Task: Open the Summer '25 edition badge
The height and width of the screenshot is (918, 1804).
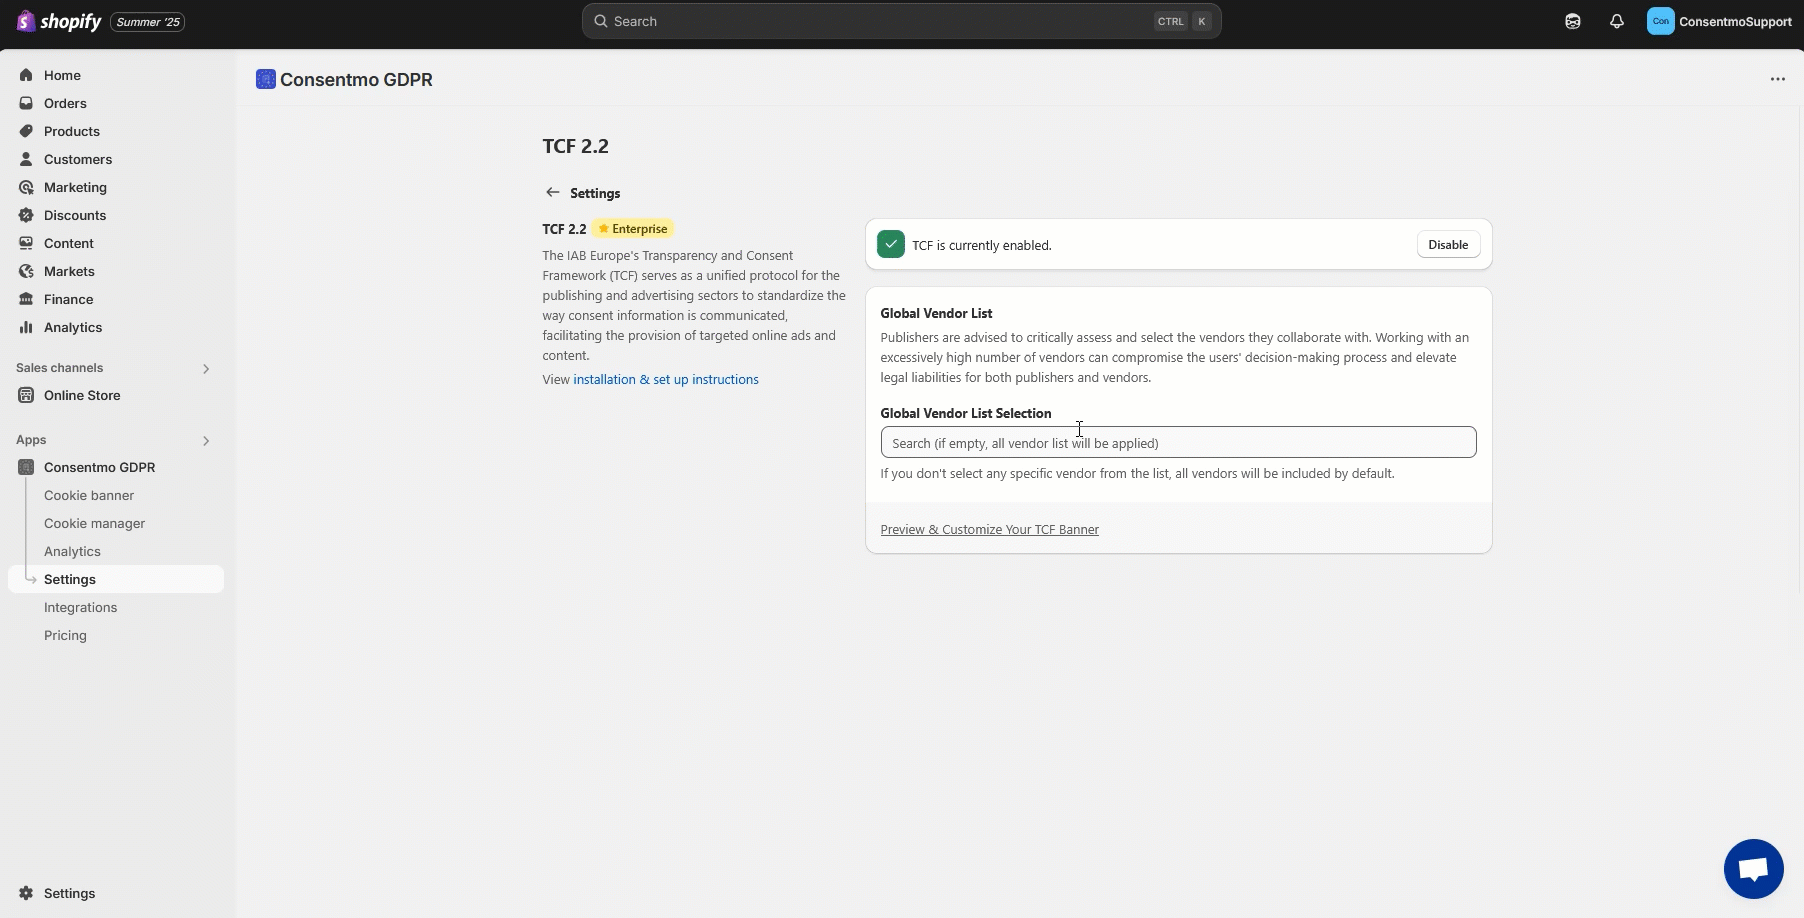Action: (x=148, y=22)
